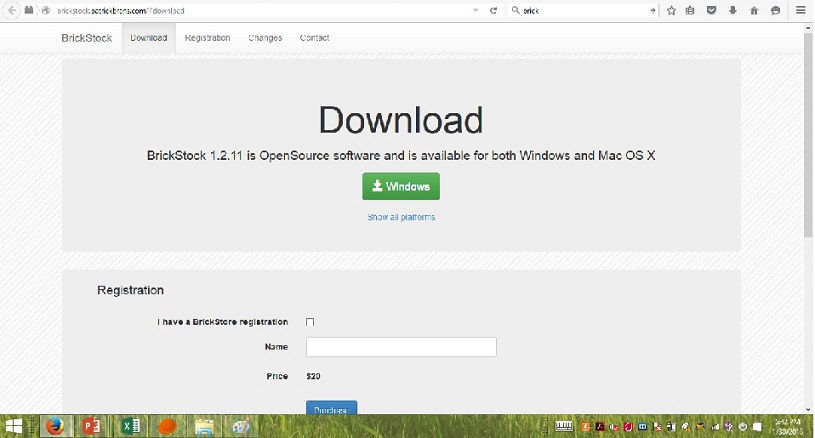Click the page vertical scrollbar thumb
The width and height of the screenshot is (815, 438).
(x=808, y=134)
